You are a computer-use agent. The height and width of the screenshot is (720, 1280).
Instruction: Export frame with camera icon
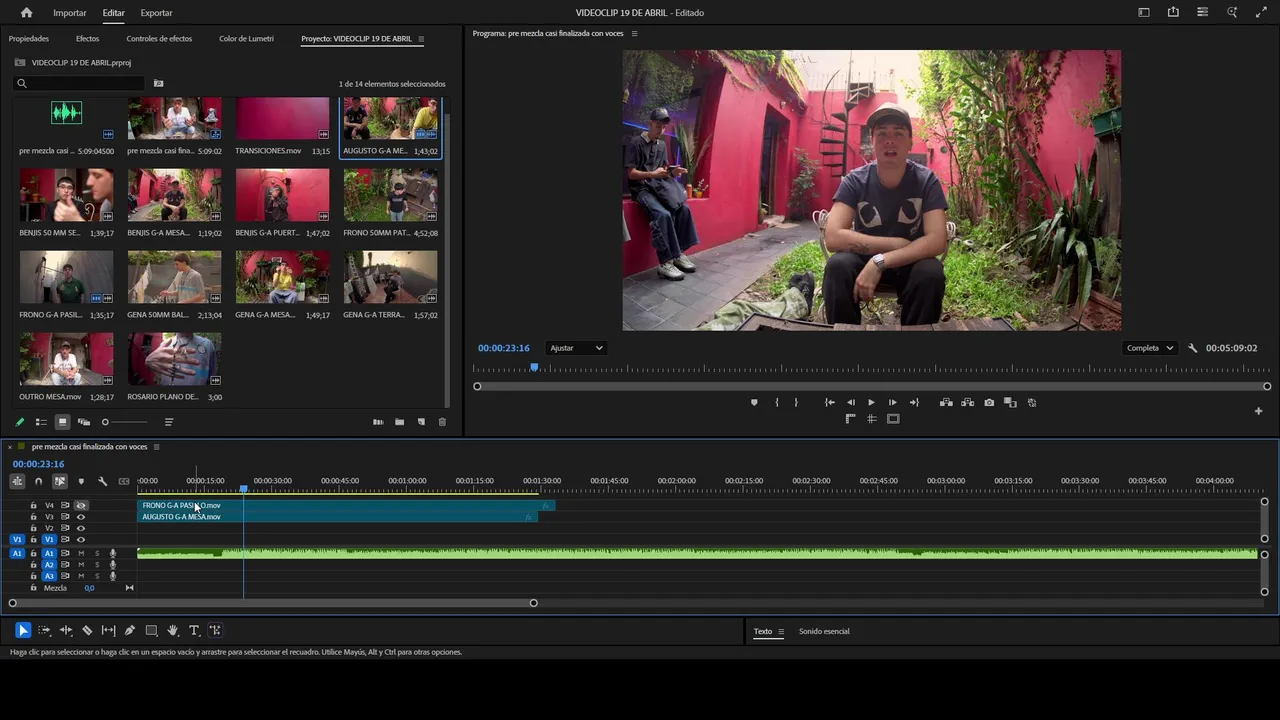[x=989, y=403]
